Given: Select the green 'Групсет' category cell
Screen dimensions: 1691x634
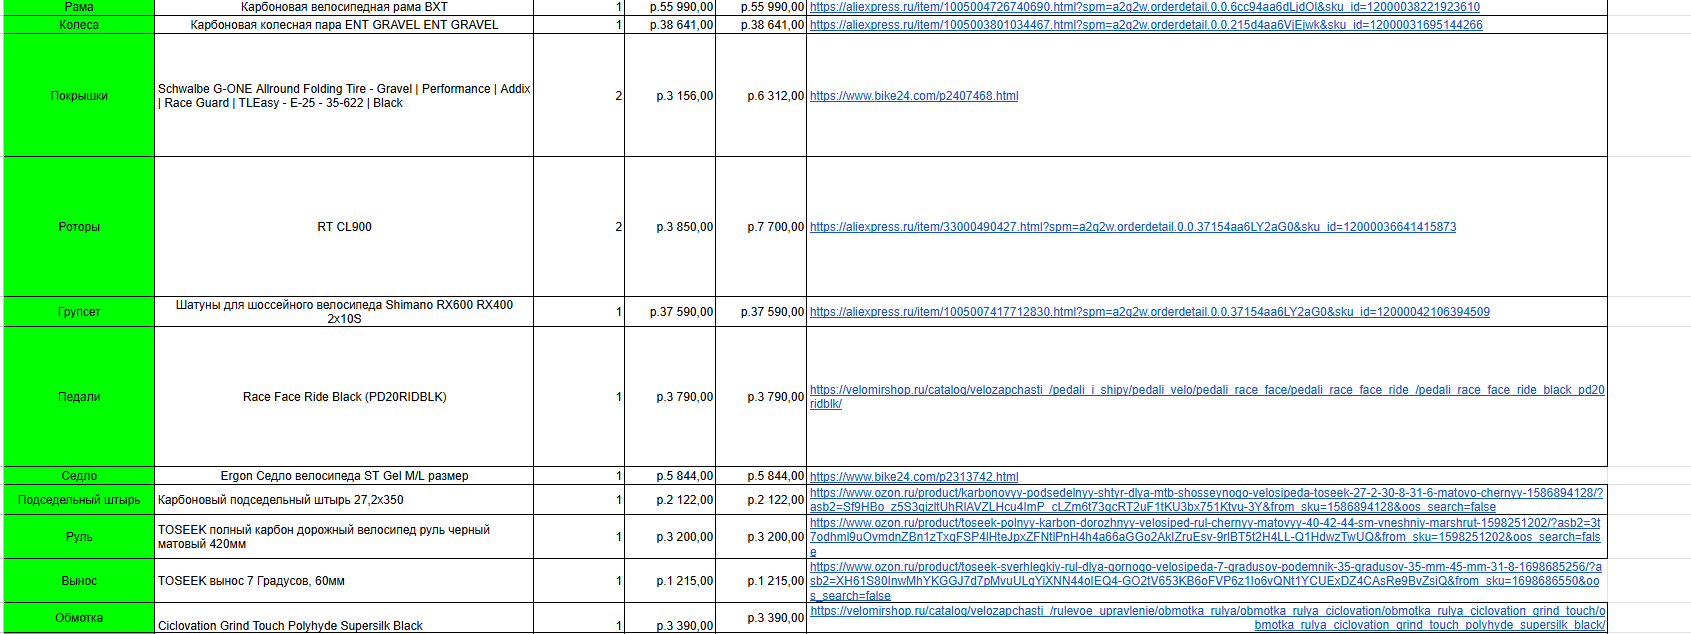Looking at the screenshot, I should coord(79,312).
